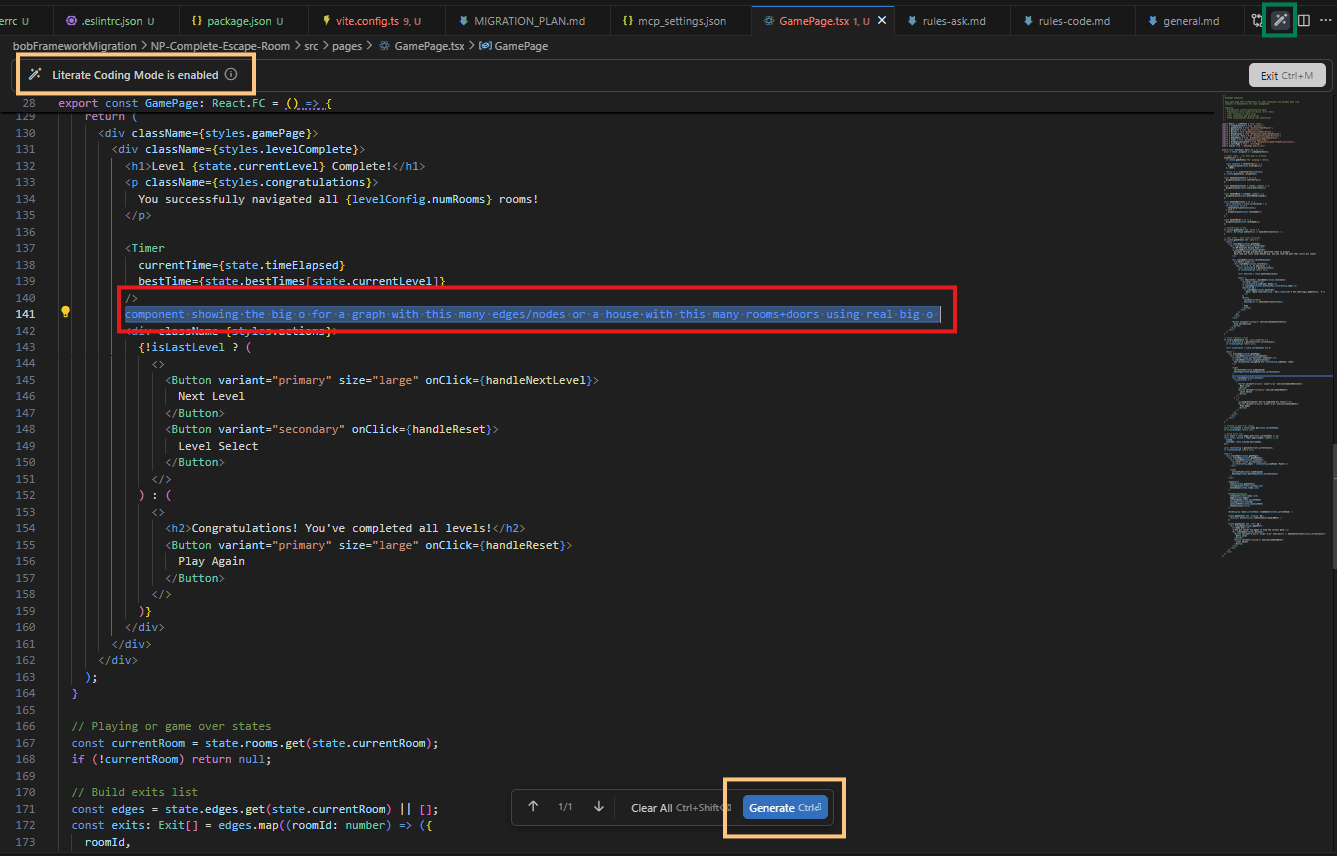Click the magic wand Literate Coding icon

pos(1279,20)
